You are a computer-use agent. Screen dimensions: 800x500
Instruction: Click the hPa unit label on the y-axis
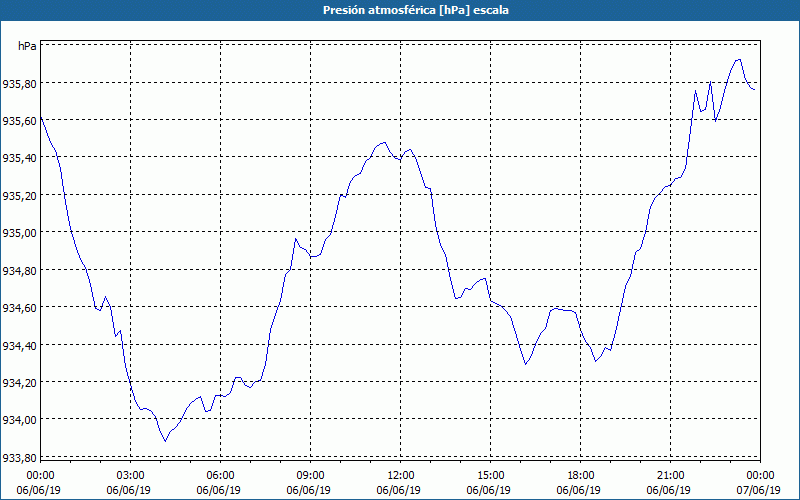[27, 46]
